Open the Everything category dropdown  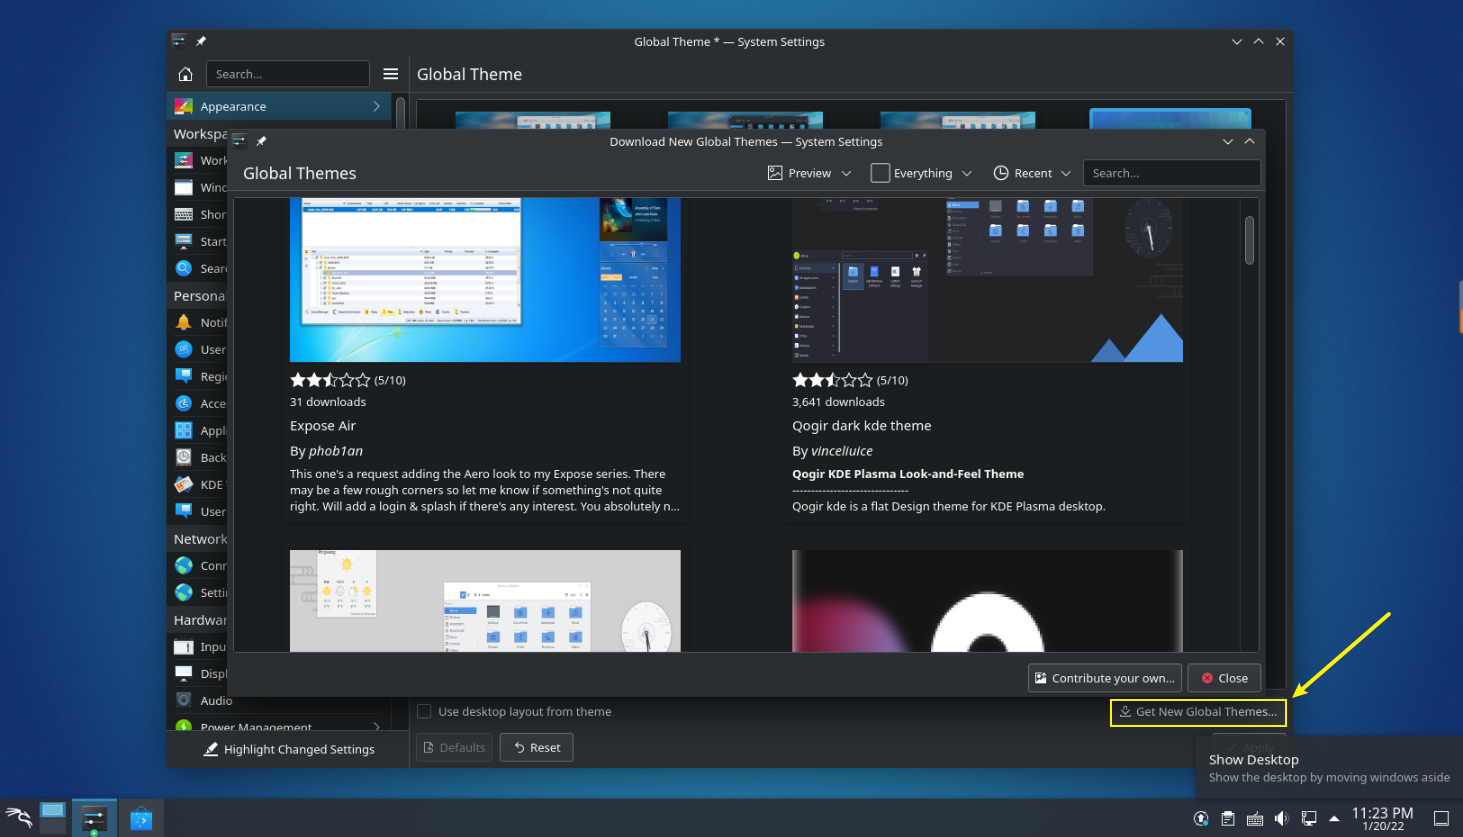(x=922, y=173)
